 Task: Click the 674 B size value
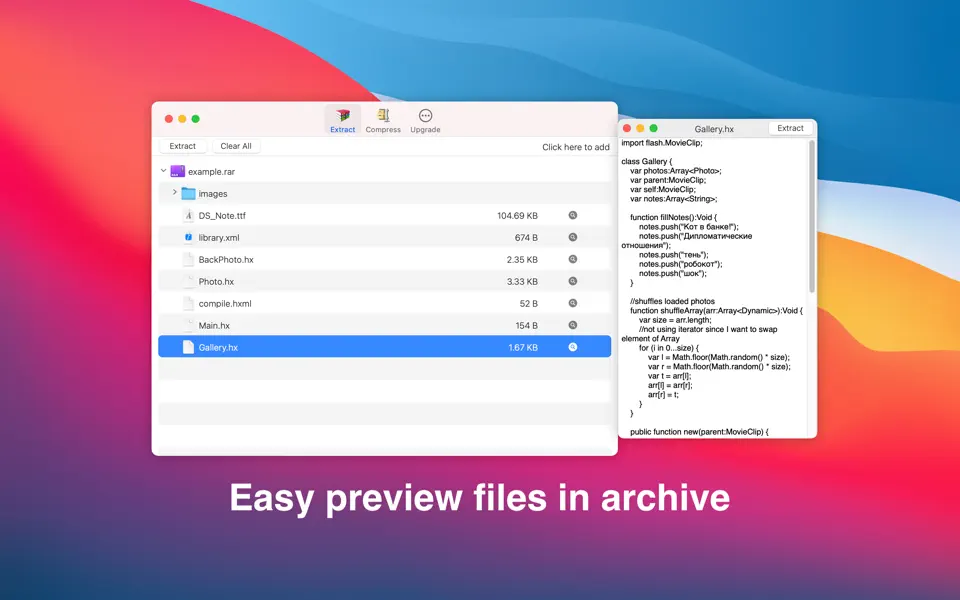[526, 238]
